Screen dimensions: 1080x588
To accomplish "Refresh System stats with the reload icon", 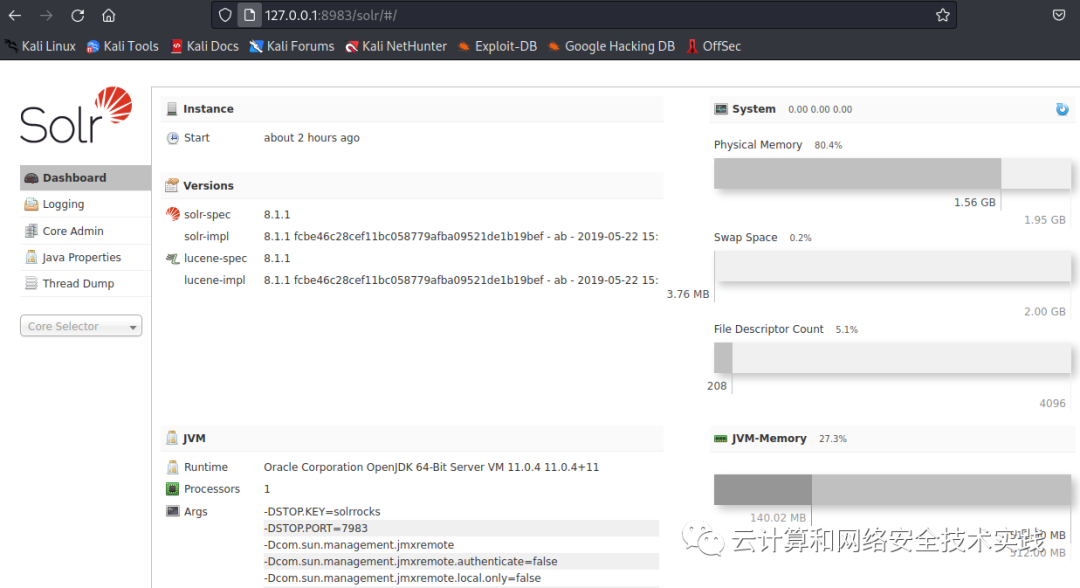I will 1062,109.
